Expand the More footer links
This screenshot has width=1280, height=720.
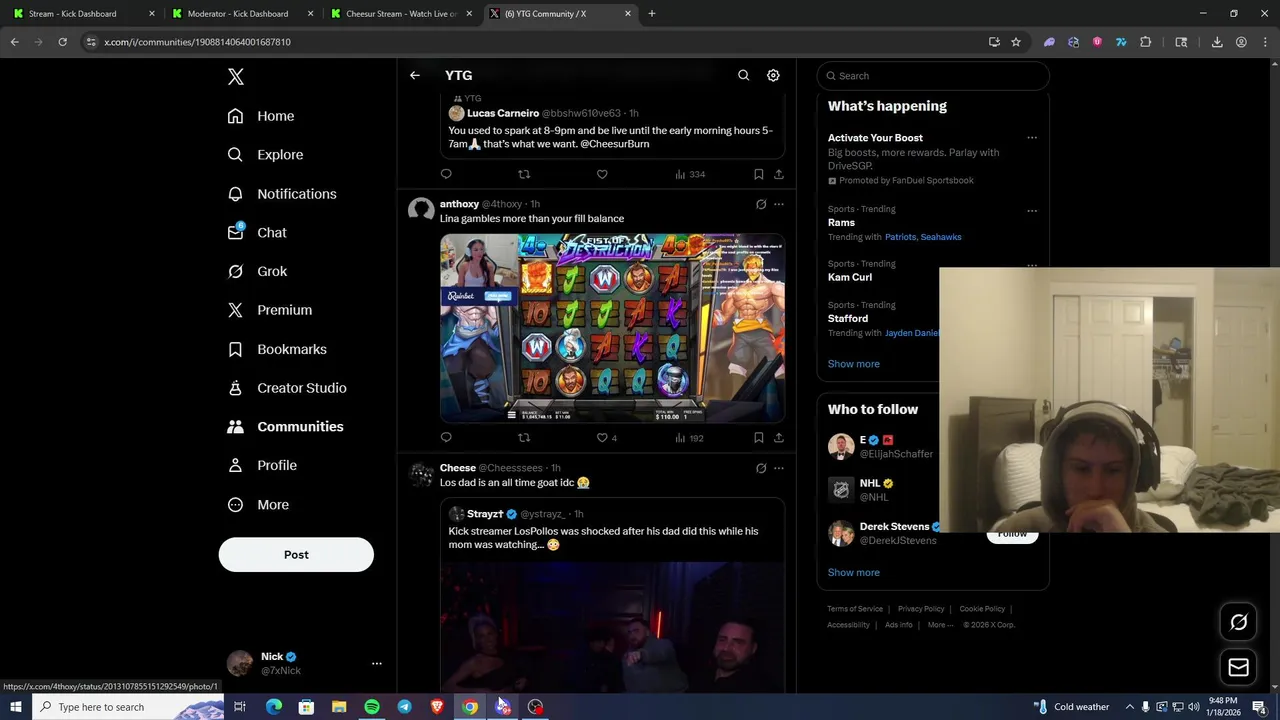tap(940, 625)
